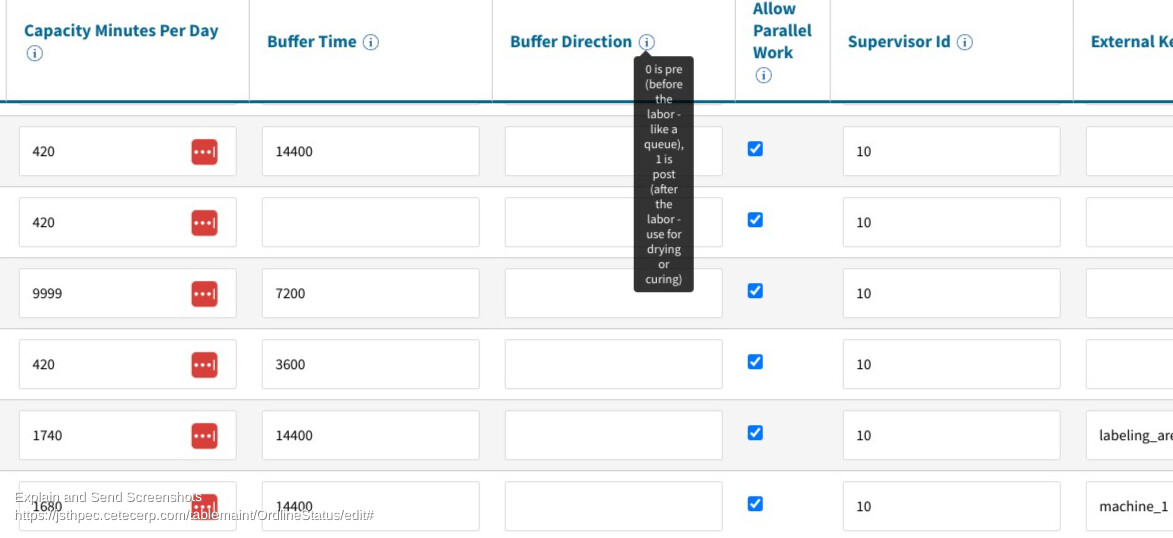The image size is (1173, 538).
Task: Click the Buffer Direction info icon
Action: 647,42
